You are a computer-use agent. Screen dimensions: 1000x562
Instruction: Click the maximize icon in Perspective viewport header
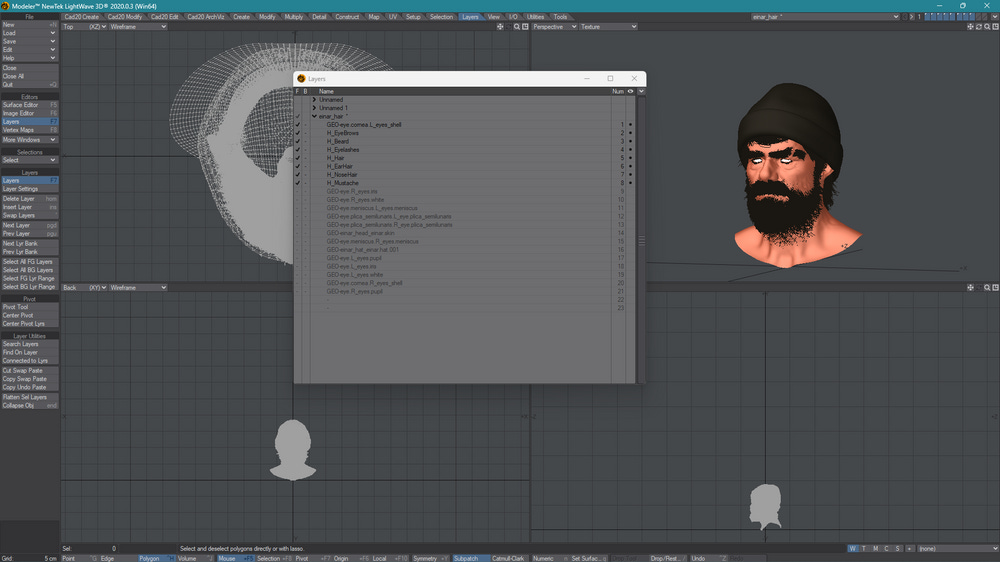(996, 27)
